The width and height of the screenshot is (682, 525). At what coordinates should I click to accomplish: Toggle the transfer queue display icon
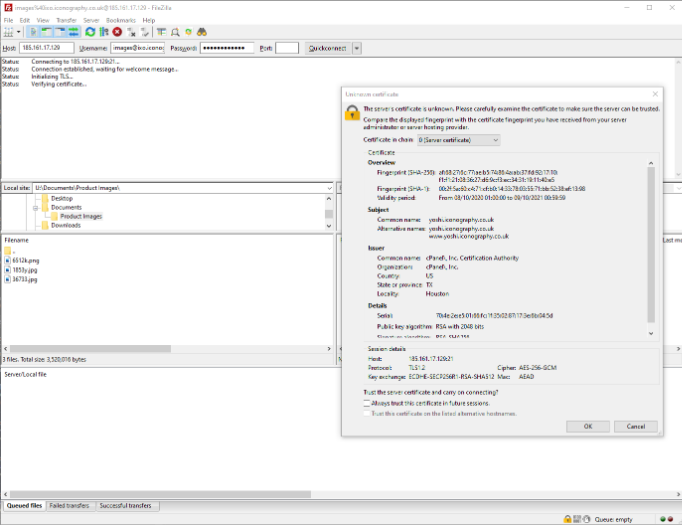click(x=73, y=32)
